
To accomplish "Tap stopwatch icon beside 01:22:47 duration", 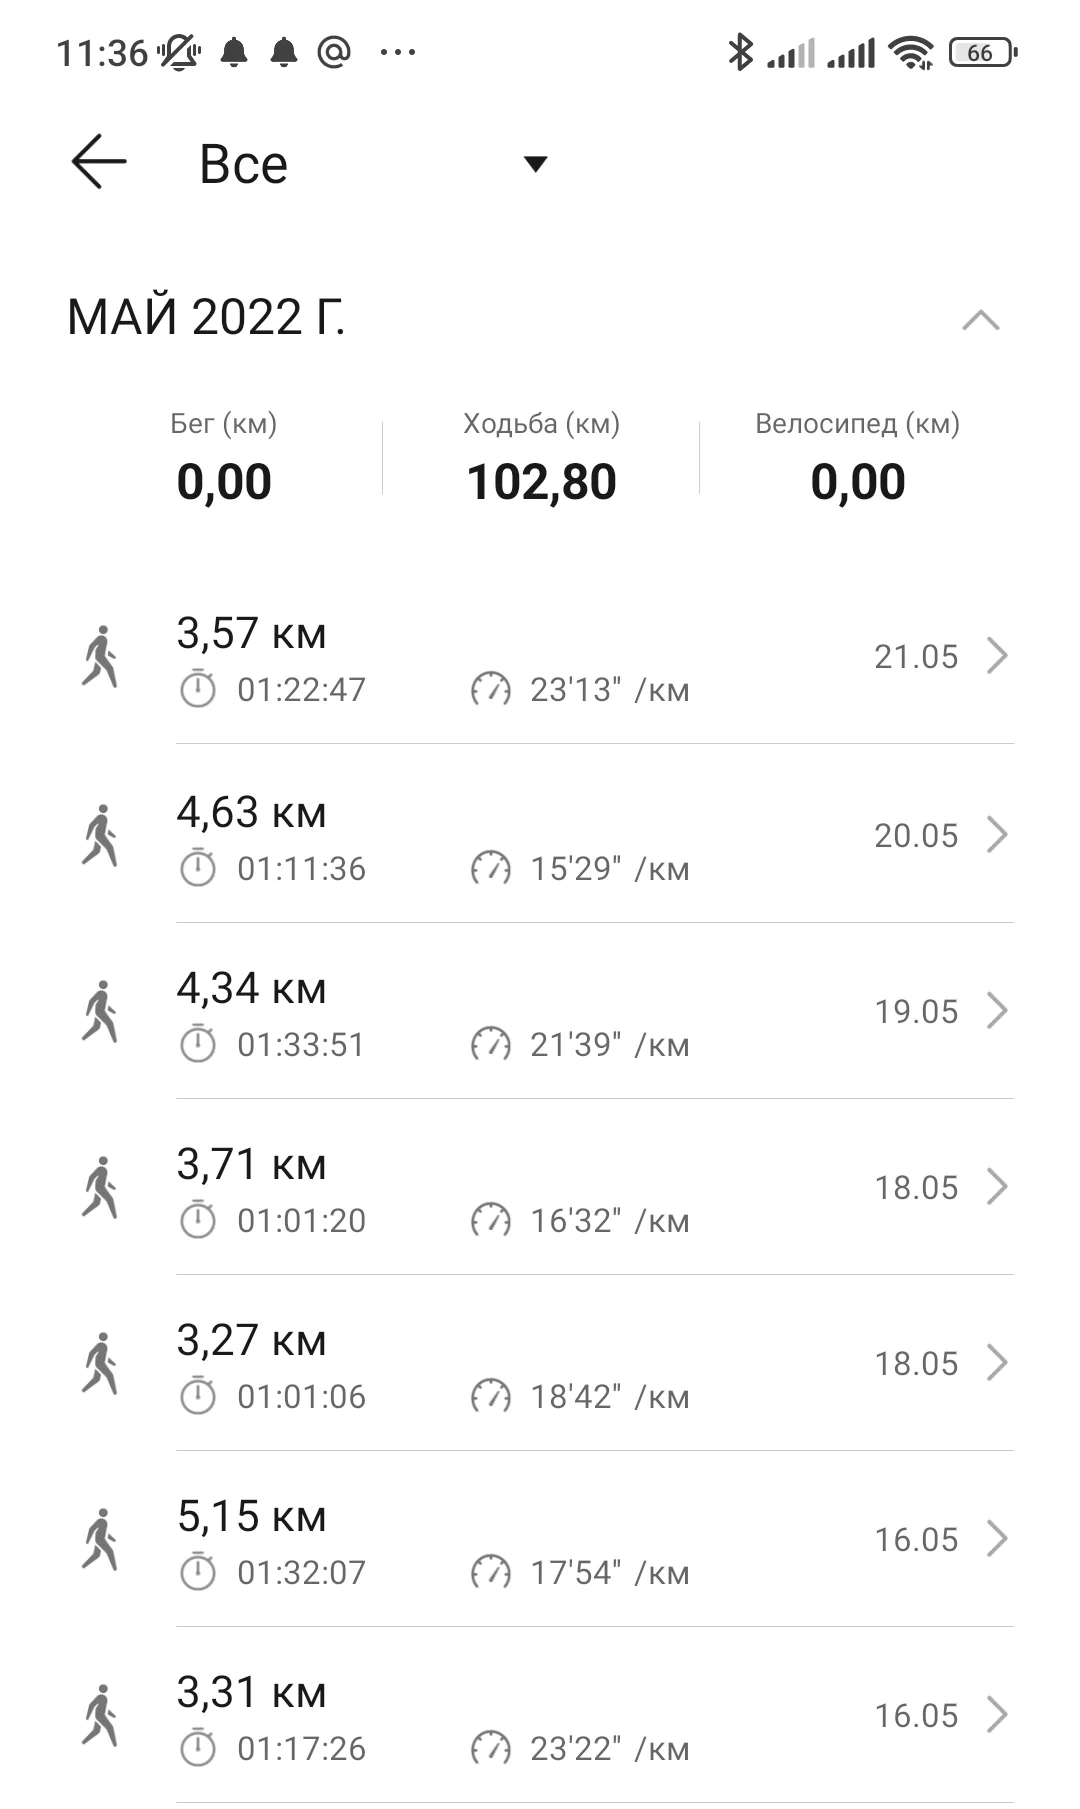I will [x=198, y=689].
